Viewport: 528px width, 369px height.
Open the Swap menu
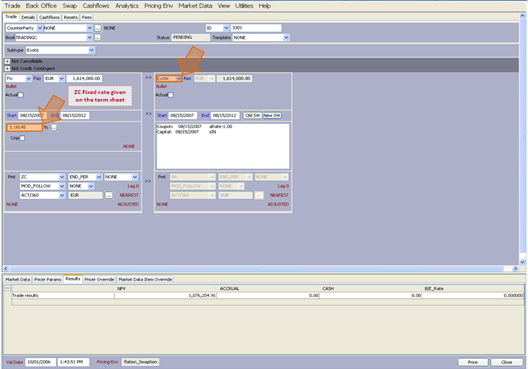pos(70,6)
